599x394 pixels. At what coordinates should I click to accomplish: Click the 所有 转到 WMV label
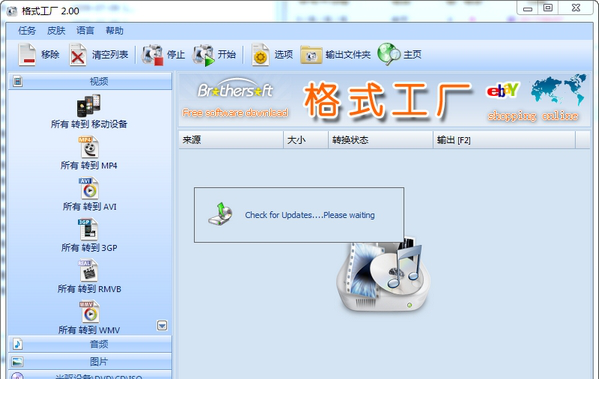tap(89, 330)
